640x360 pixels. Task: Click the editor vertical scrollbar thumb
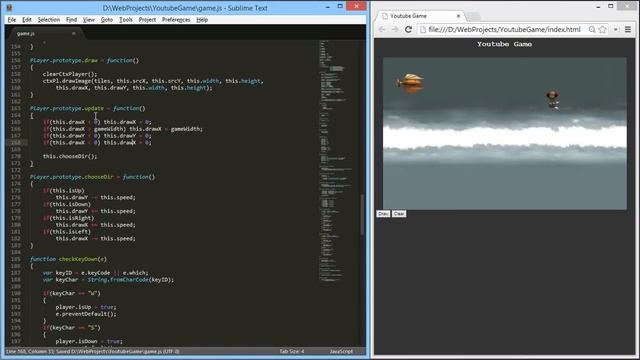click(x=362, y=214)
